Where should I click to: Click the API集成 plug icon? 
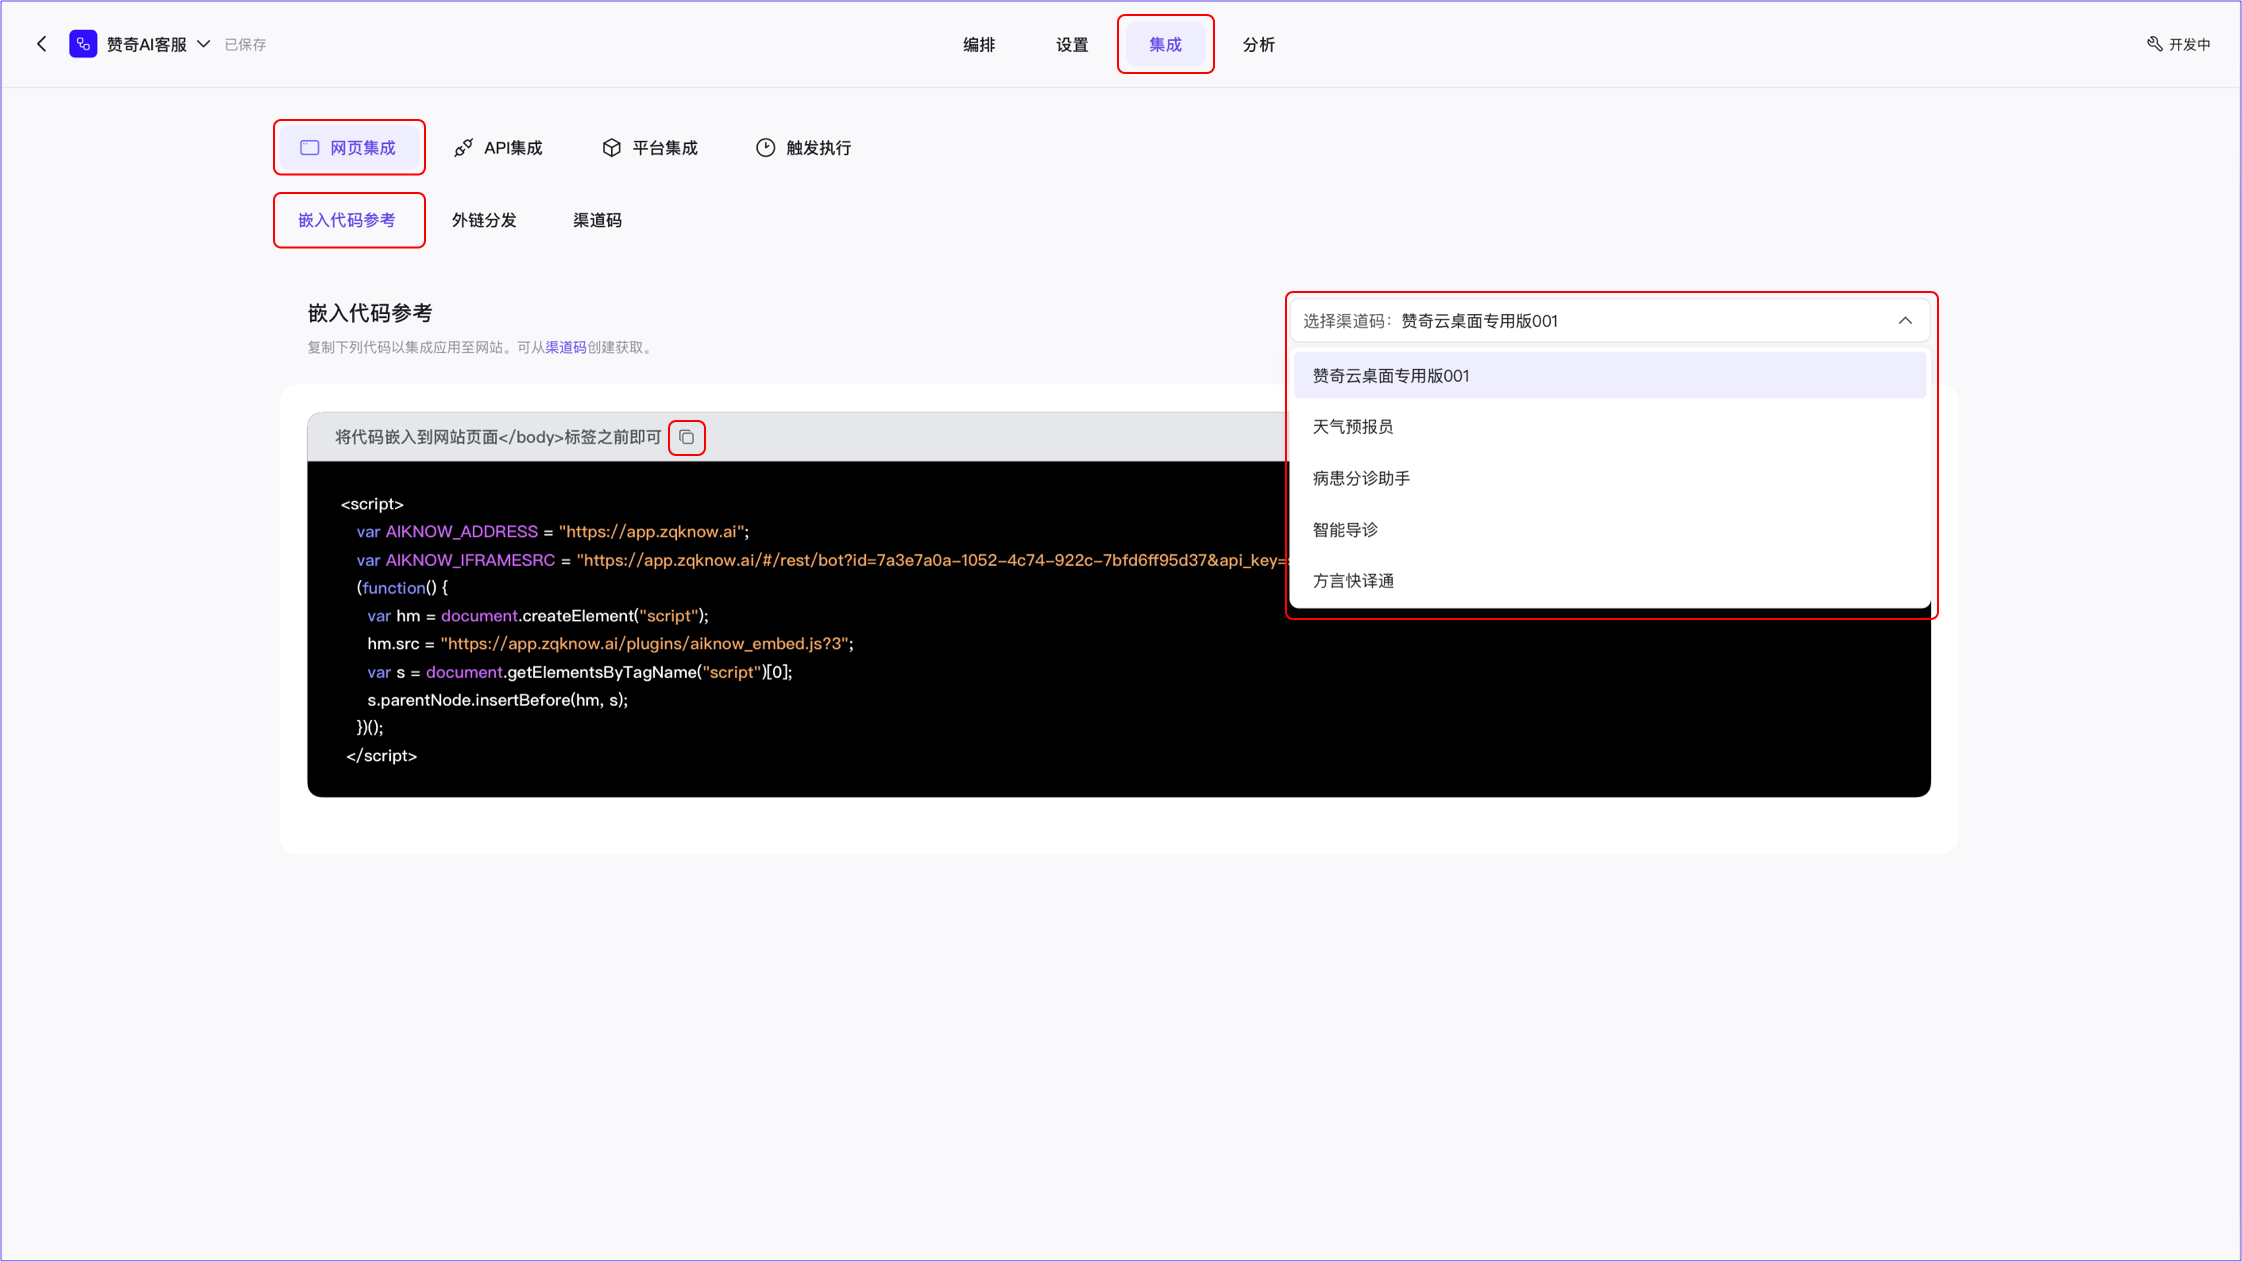(x=463, y=148)
